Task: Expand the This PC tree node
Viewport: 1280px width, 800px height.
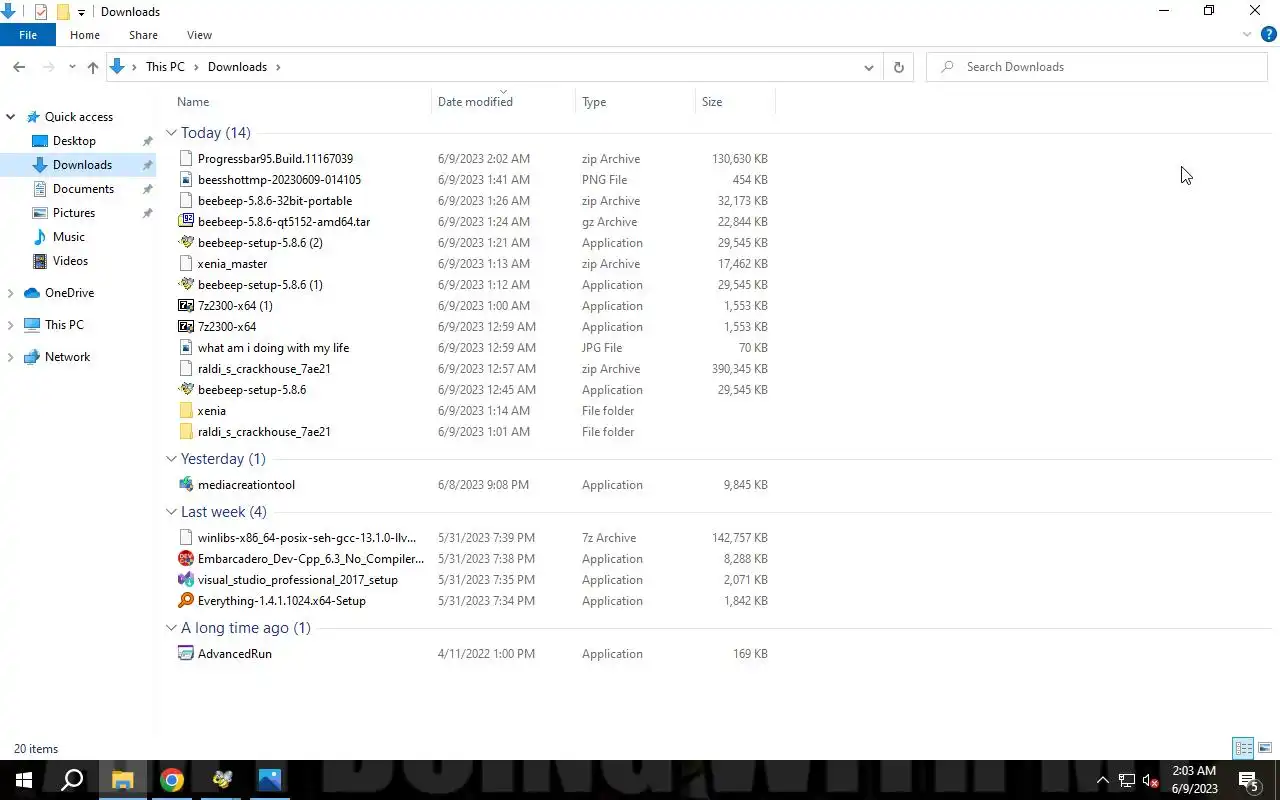Action: [x=11, y=325]
